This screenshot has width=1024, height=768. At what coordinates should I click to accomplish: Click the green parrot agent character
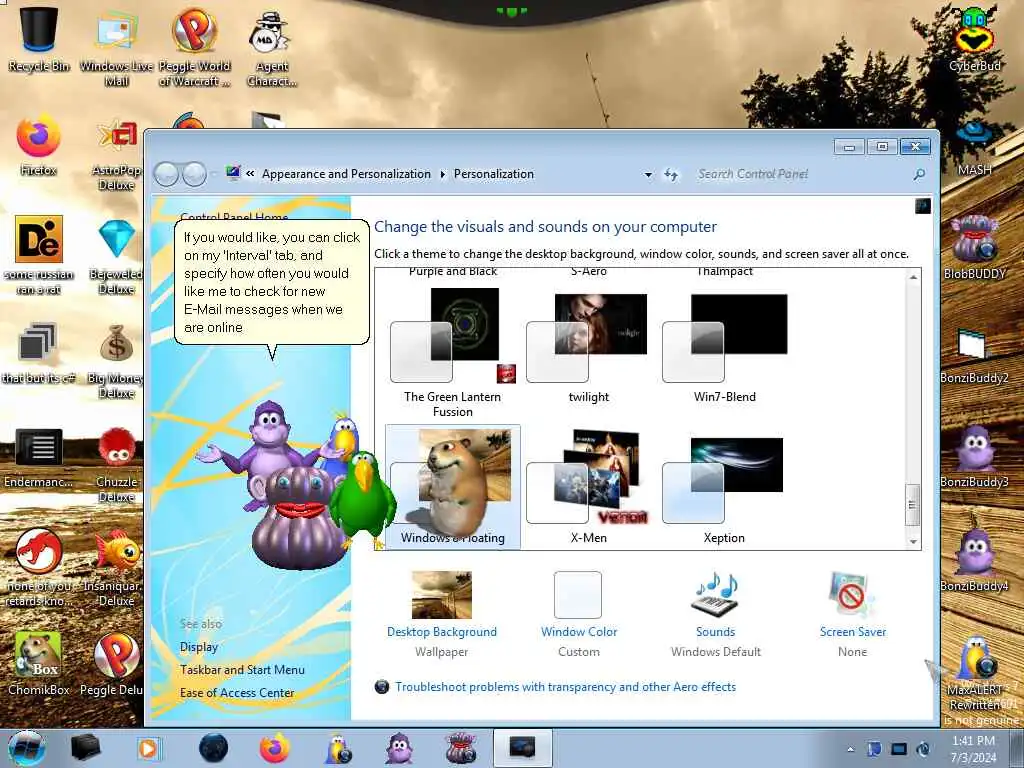(x=363, y=498)
